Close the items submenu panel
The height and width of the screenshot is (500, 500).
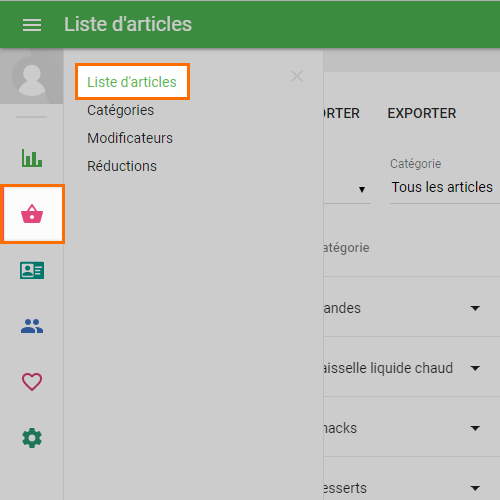pos(297,76)
